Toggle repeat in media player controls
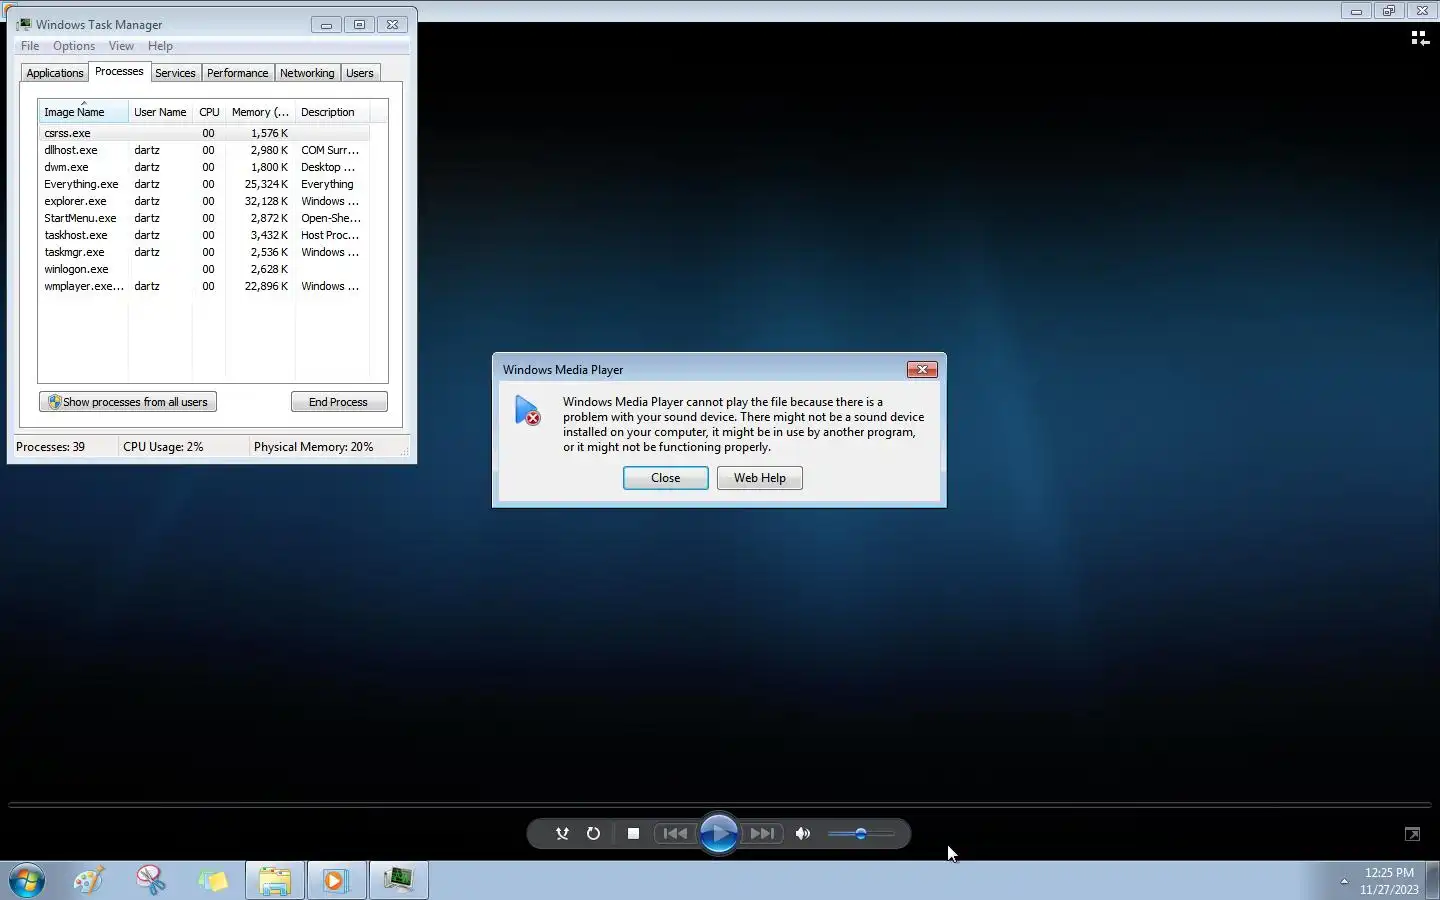The height and width of the screenshot is (900, 1440). (x=593, y=833)
